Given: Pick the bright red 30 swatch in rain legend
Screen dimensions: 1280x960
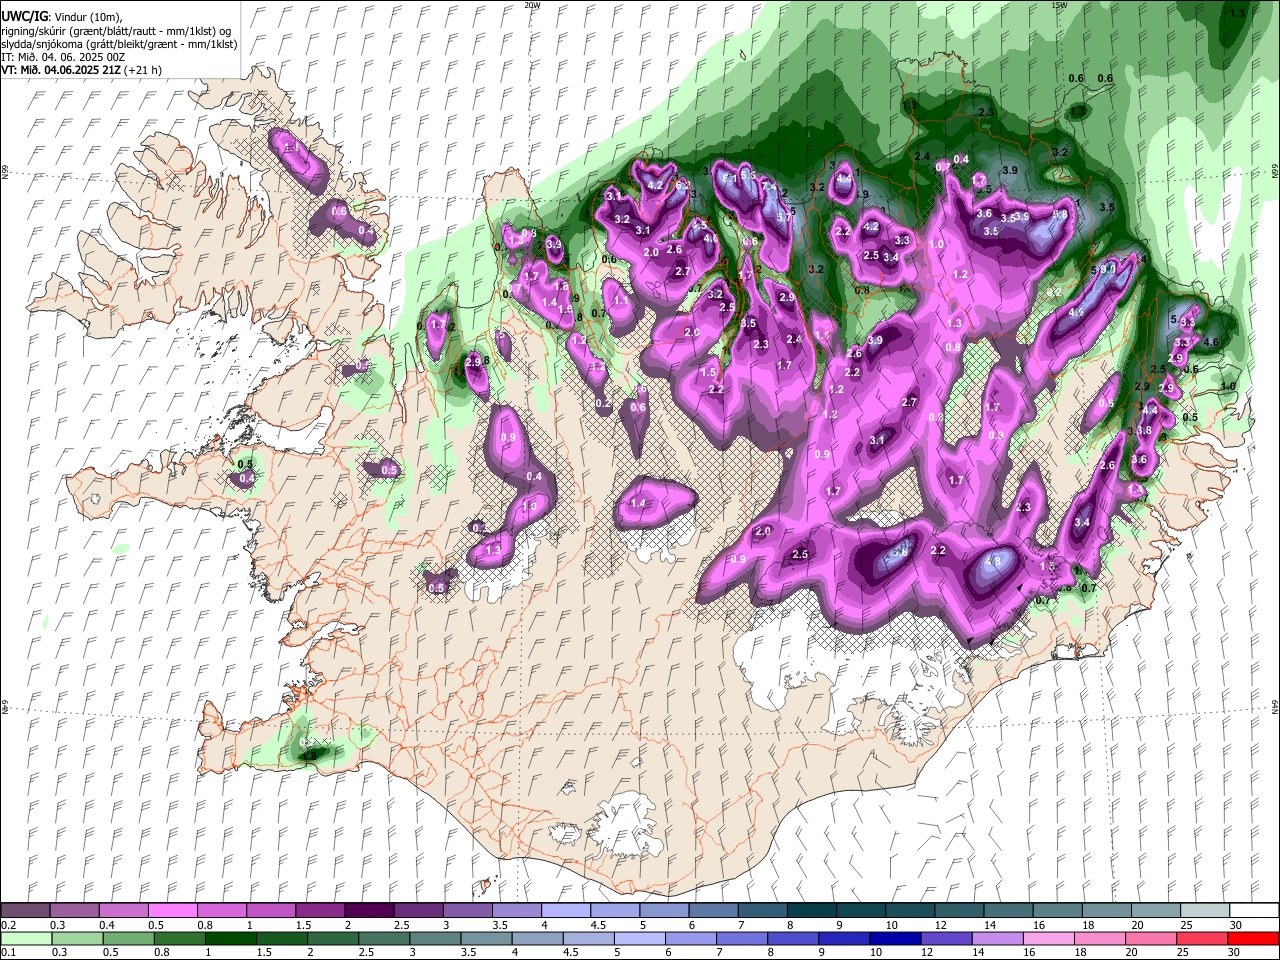Looking at the screenshot, I should click(x=1253, y=938).
